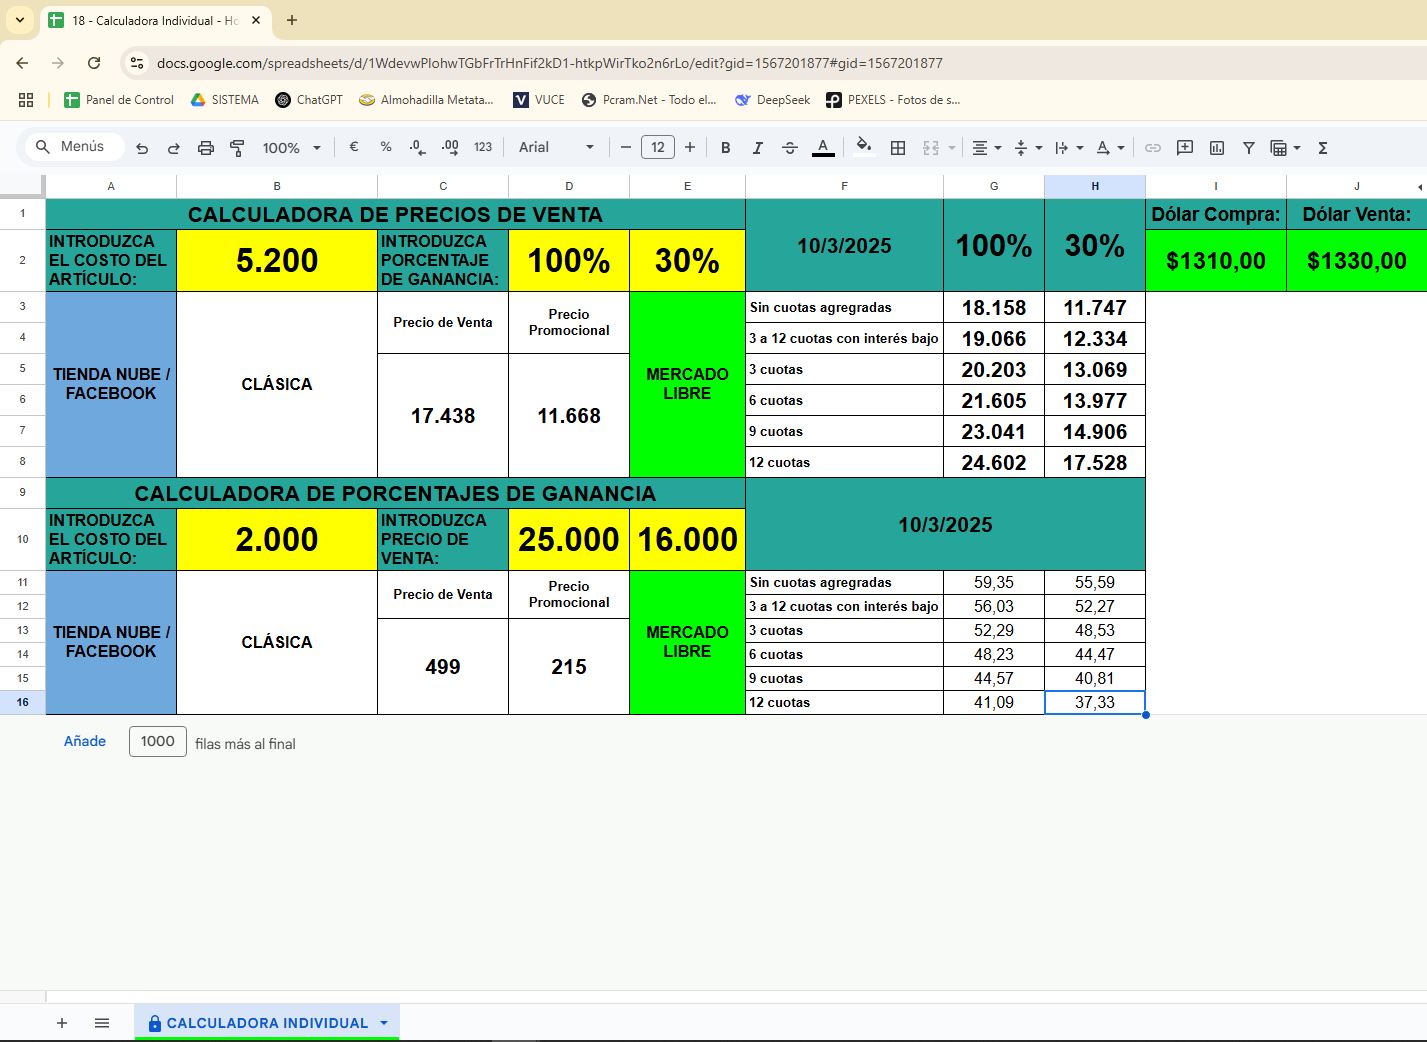Select the paint format tool
The height and width of the screenshot is (1042, 1427).
tap(237, 148)
